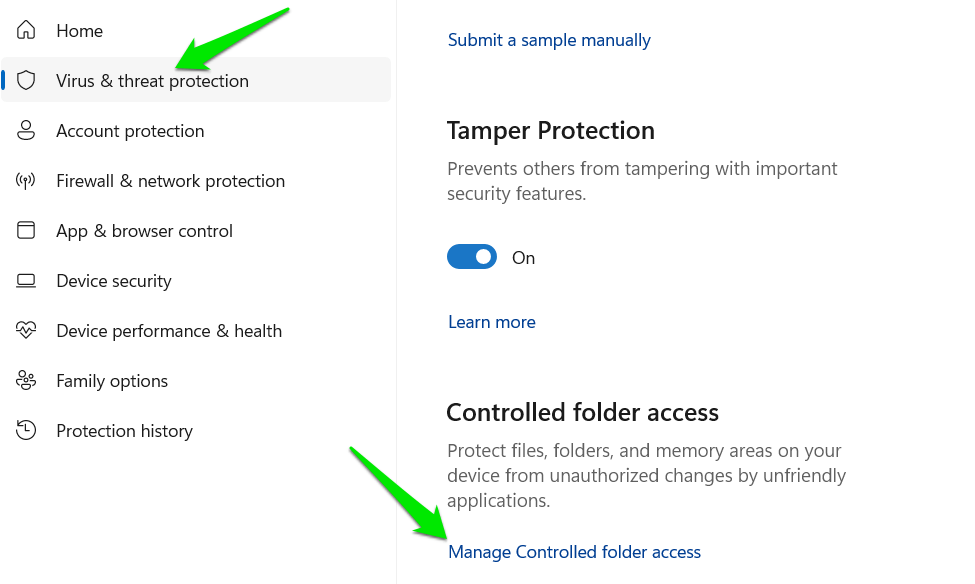
Task: Click the Controlled folder access heading
Action: click(582, 412)
